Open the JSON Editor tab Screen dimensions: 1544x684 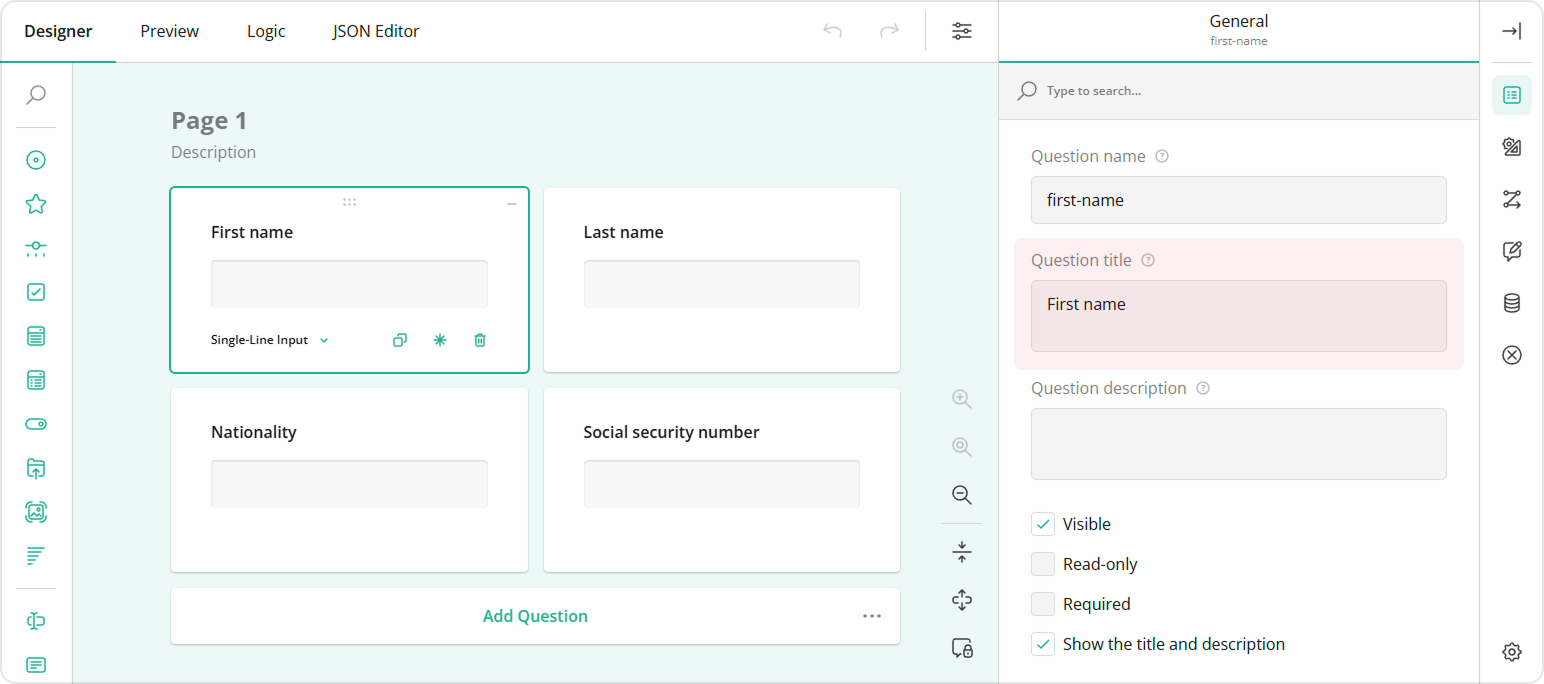[375, 31]
